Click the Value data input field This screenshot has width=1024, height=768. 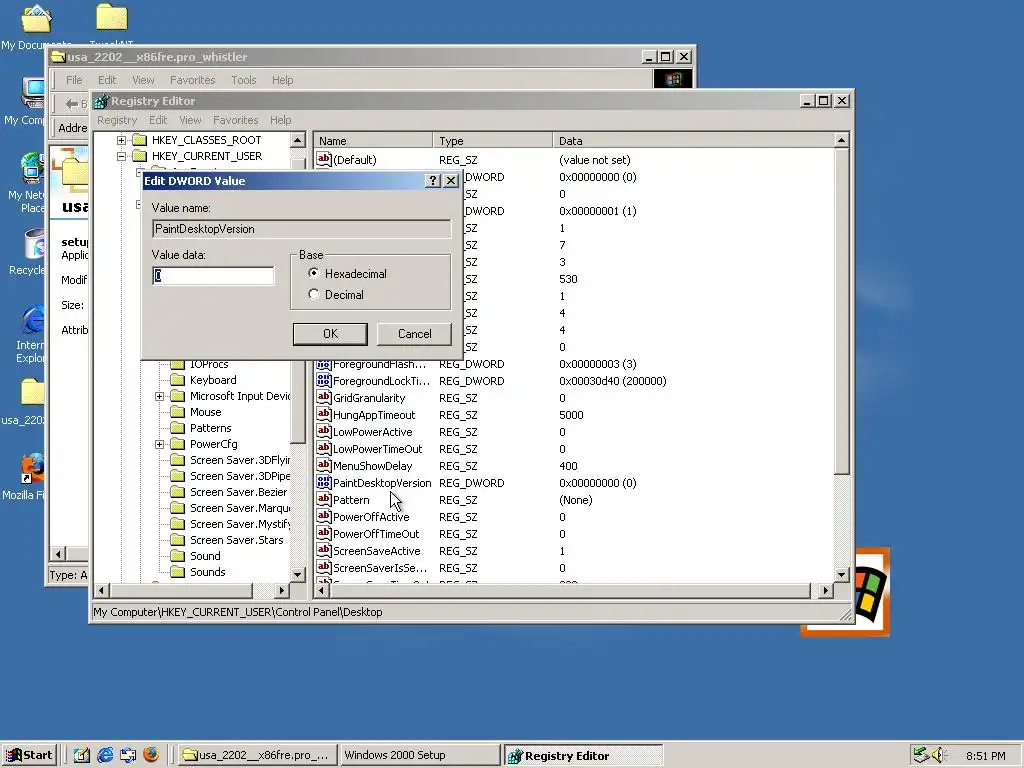point(213,276)
